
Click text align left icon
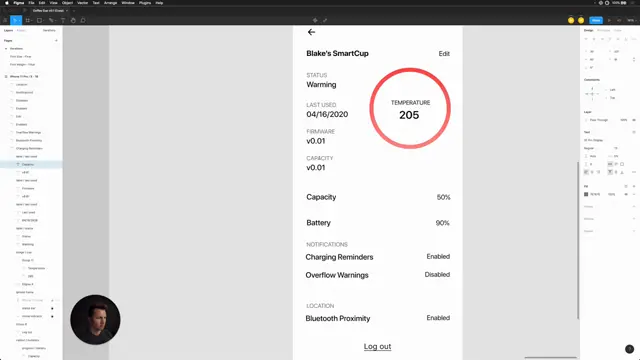[586, 172]
